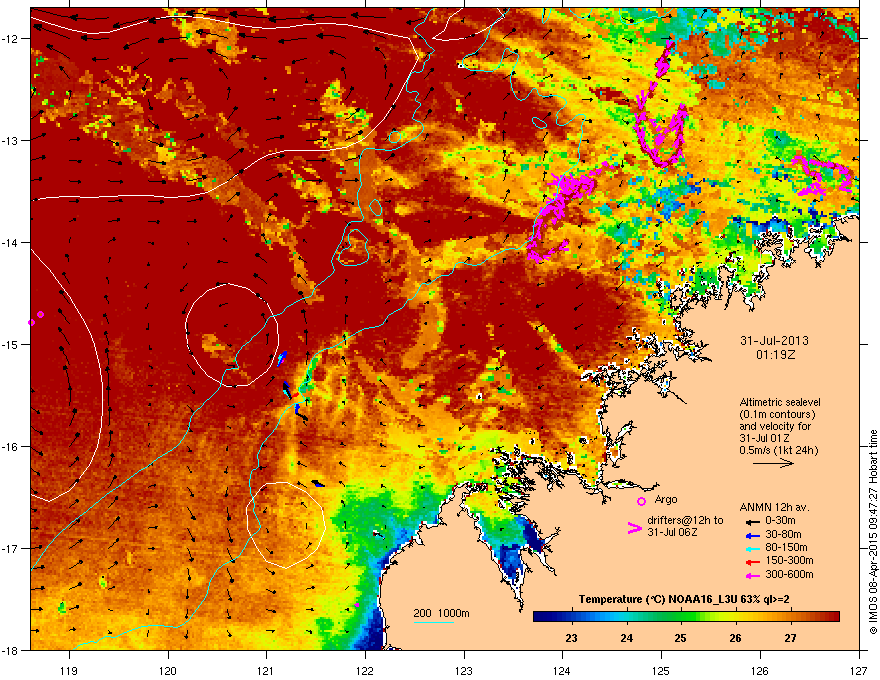The image size is (880, 680).
Task: Click the '0-30m' depth label
Action: (780, 521)
